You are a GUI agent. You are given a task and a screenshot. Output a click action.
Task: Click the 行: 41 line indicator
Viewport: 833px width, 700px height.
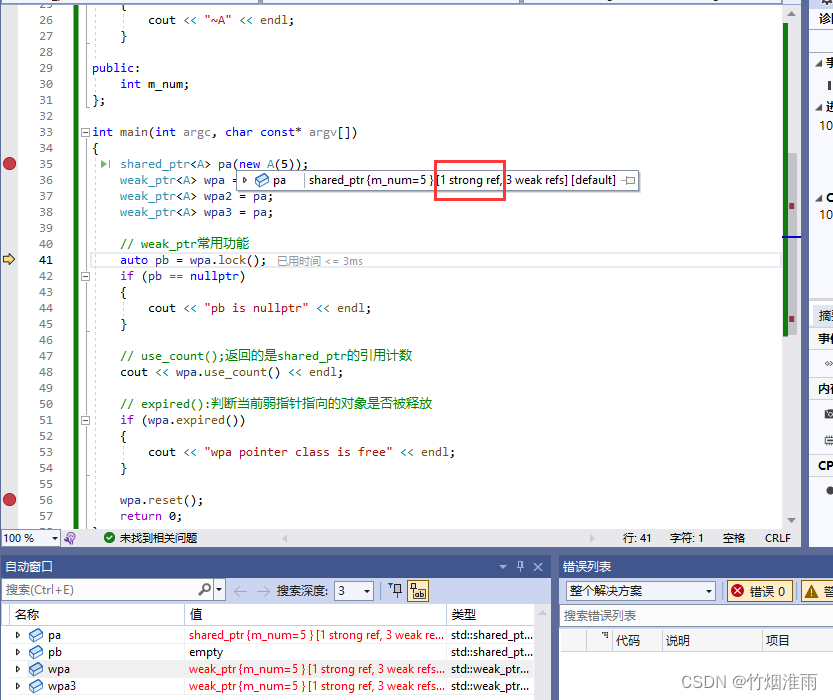point(636,538)
